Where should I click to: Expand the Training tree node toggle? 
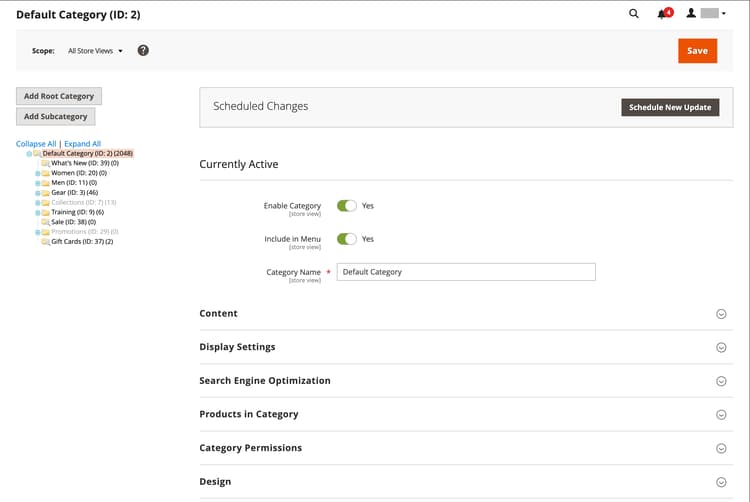[x=38, y=213]
